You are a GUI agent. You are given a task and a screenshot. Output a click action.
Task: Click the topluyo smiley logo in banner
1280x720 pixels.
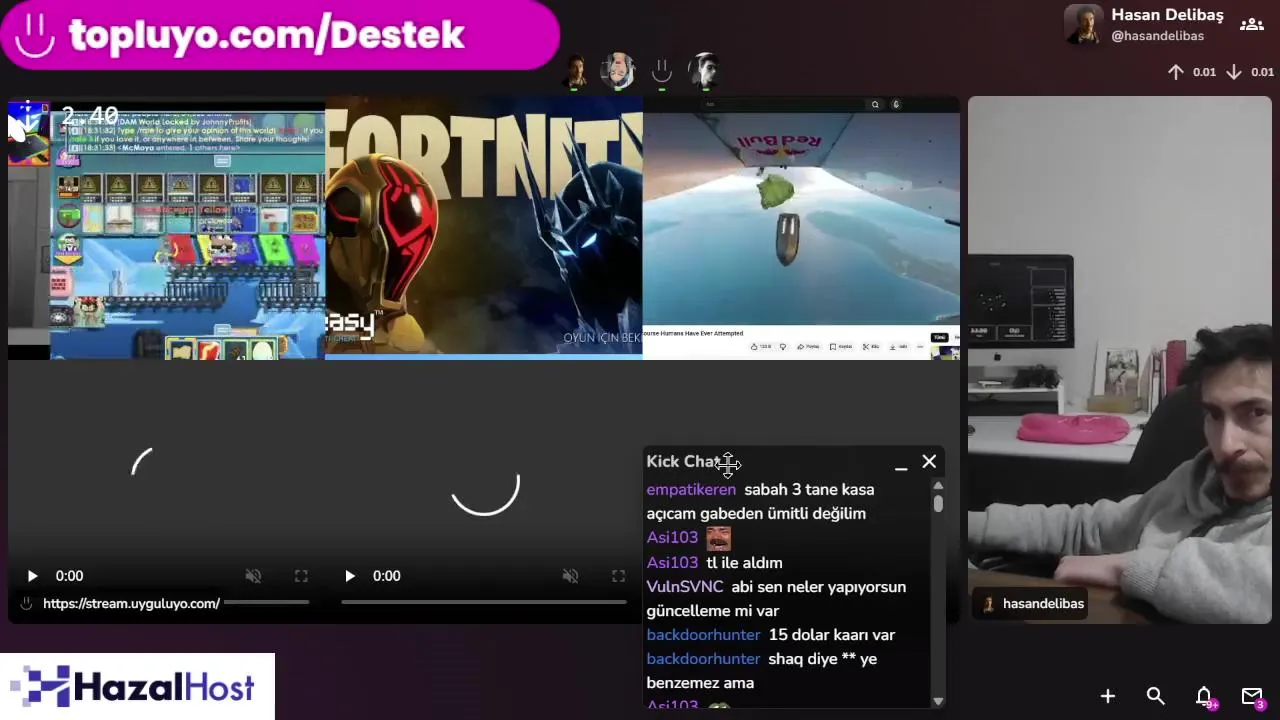click(35, 35)
